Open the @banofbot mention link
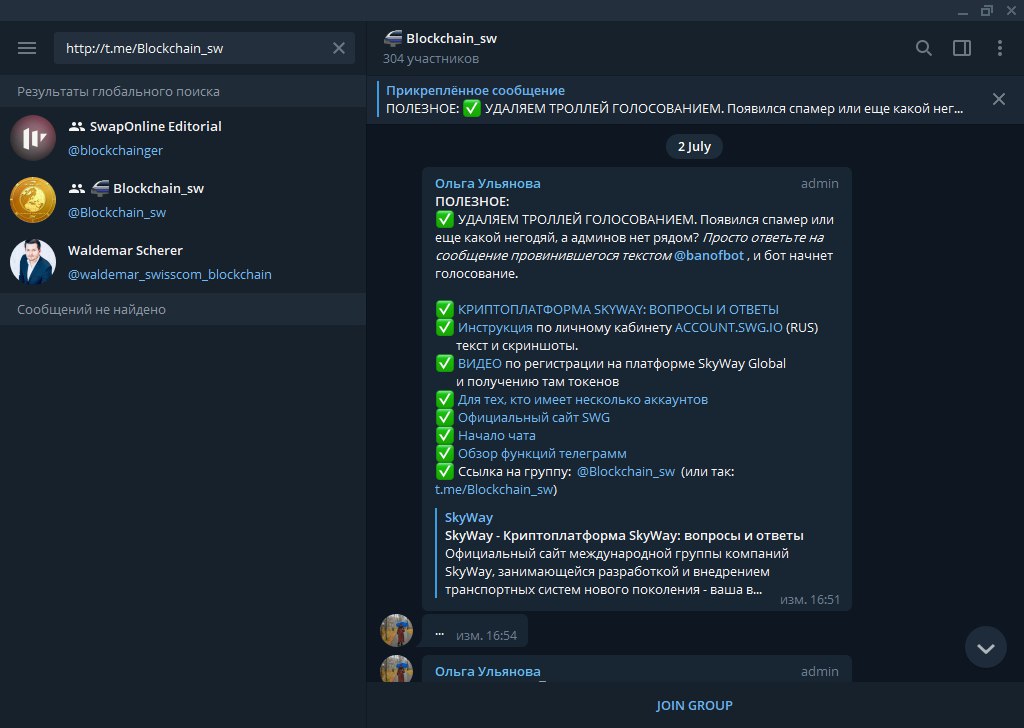 point(709,255)
